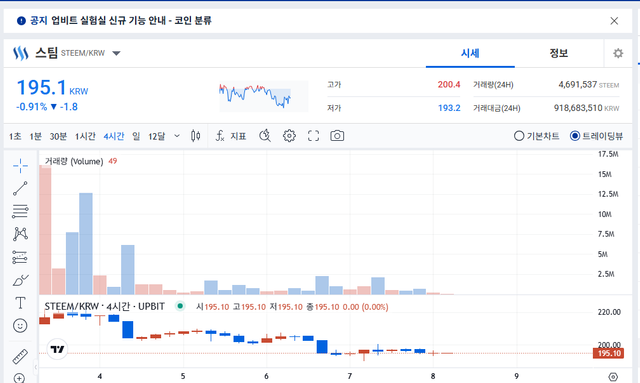This screenshot has height=383, width=640.
Task: Open the candlestick chart style selector
Action: click(196, 136)
